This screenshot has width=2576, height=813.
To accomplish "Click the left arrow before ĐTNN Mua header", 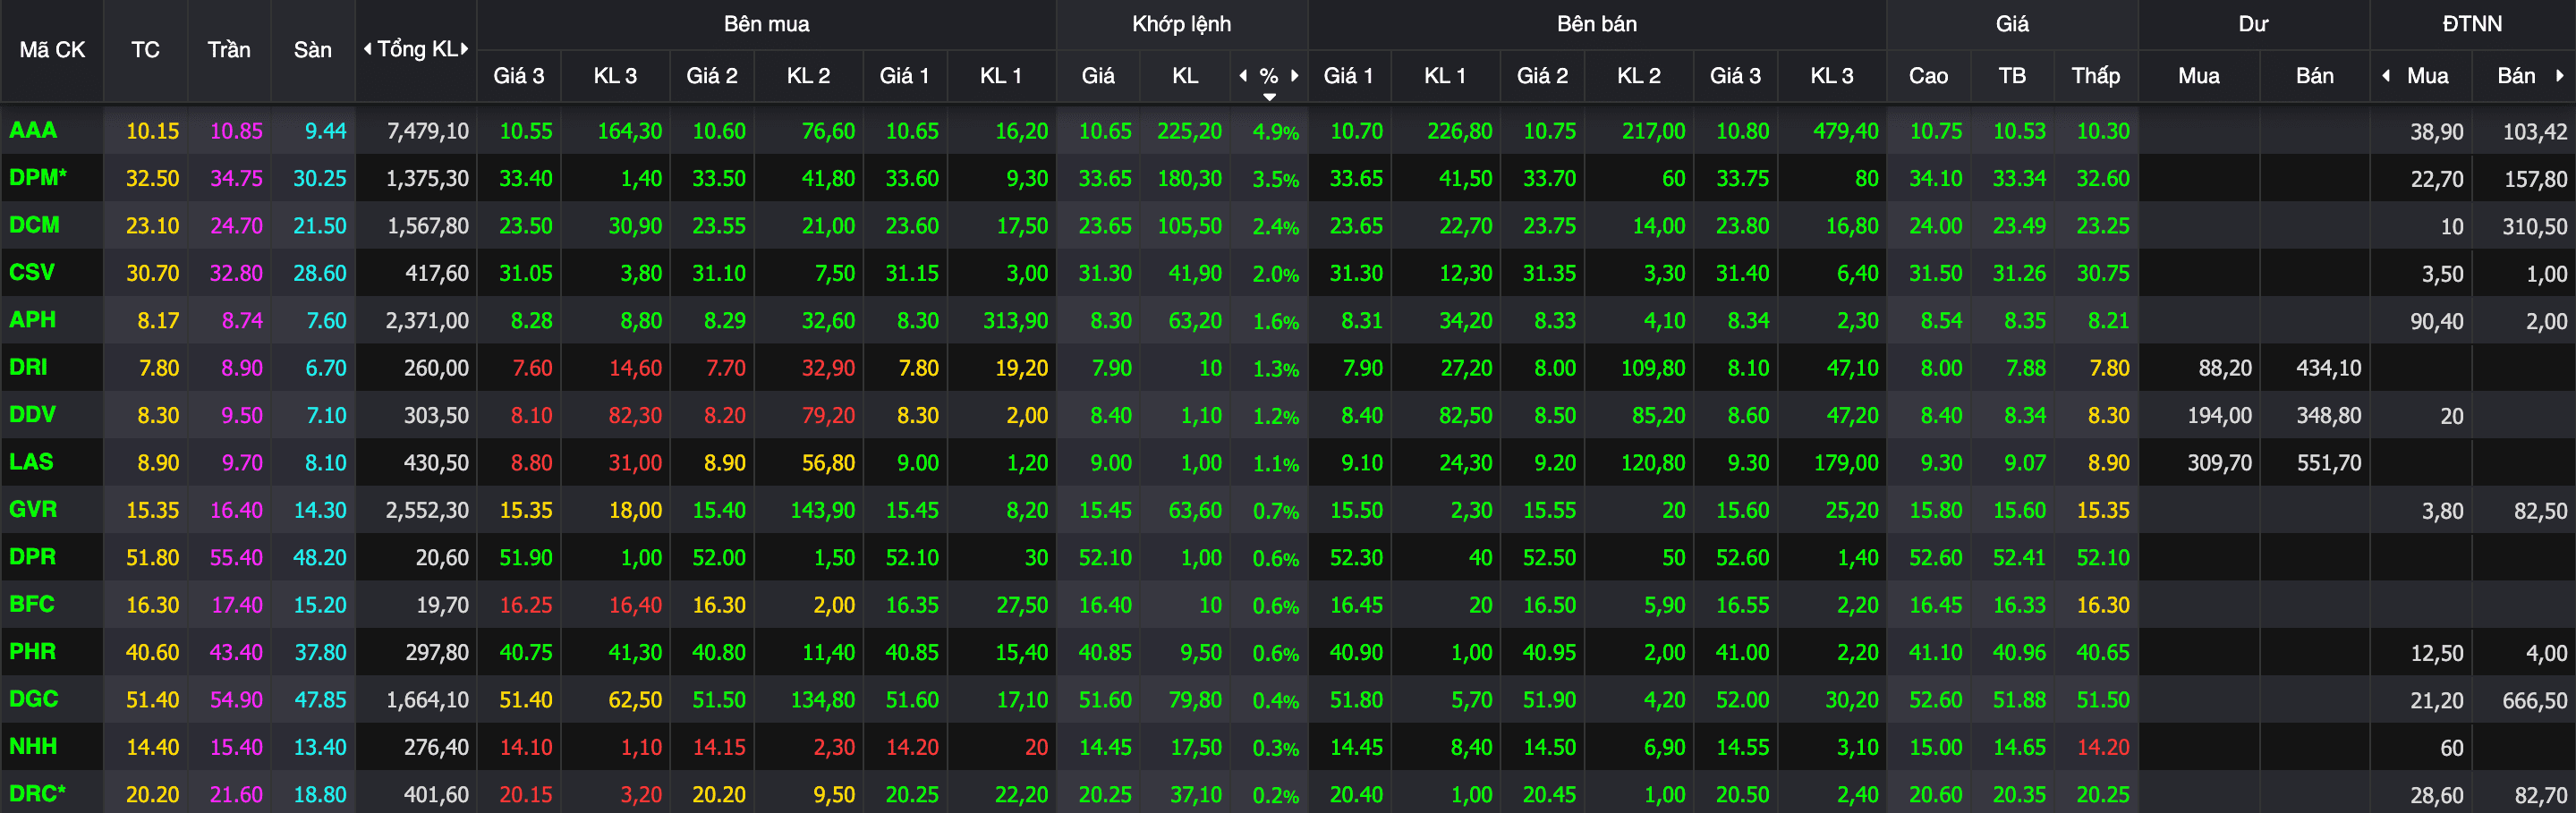I will tap(2386, 76).
